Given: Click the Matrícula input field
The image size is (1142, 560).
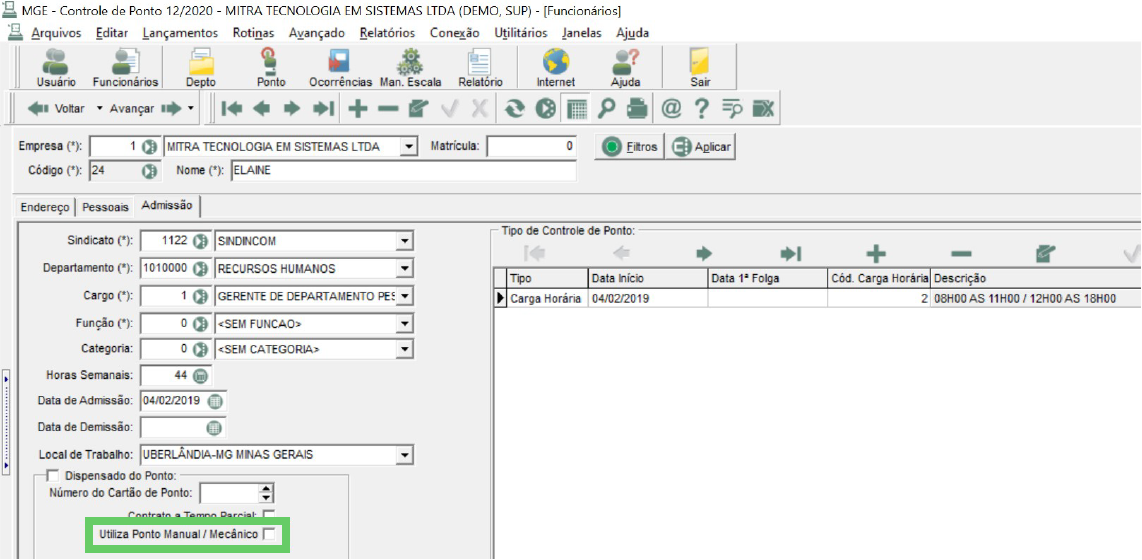Looking at the screenshot, I should (531, 147).
